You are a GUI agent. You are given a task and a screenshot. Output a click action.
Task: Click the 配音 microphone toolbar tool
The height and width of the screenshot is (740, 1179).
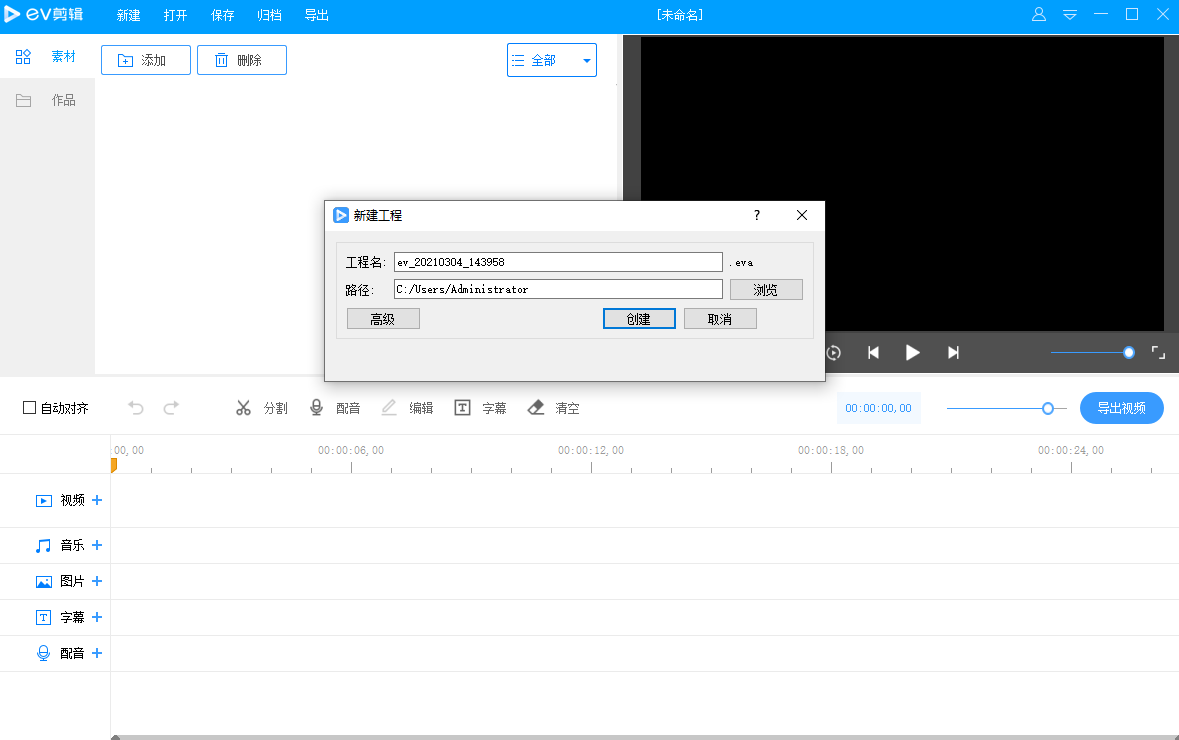[x=335, y=408]
